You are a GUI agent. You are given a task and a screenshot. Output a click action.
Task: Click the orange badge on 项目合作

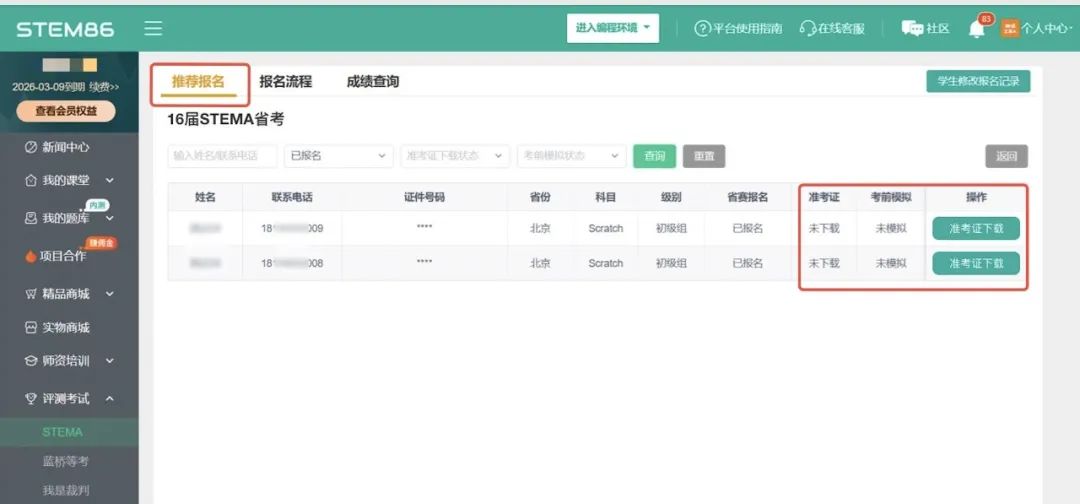click(x=102, y=243)
